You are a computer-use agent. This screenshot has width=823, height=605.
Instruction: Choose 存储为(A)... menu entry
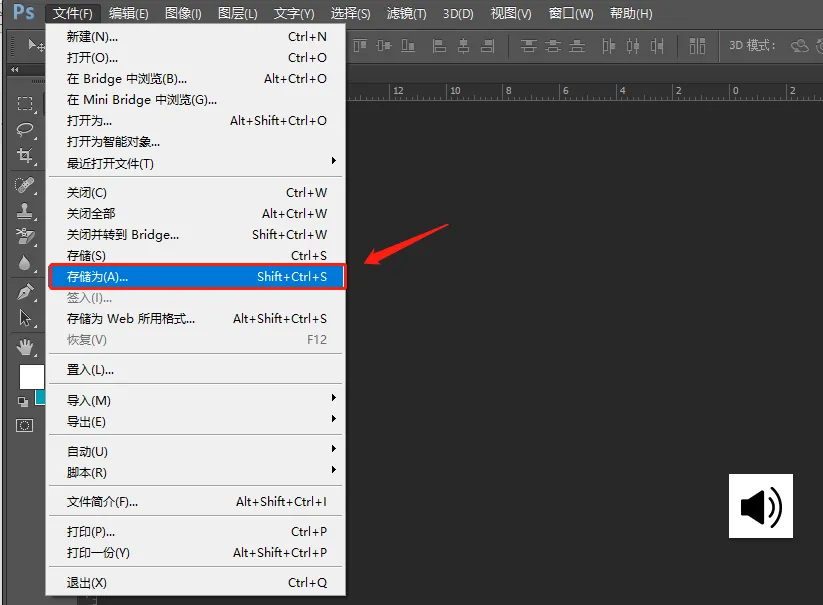coord(196,277)
